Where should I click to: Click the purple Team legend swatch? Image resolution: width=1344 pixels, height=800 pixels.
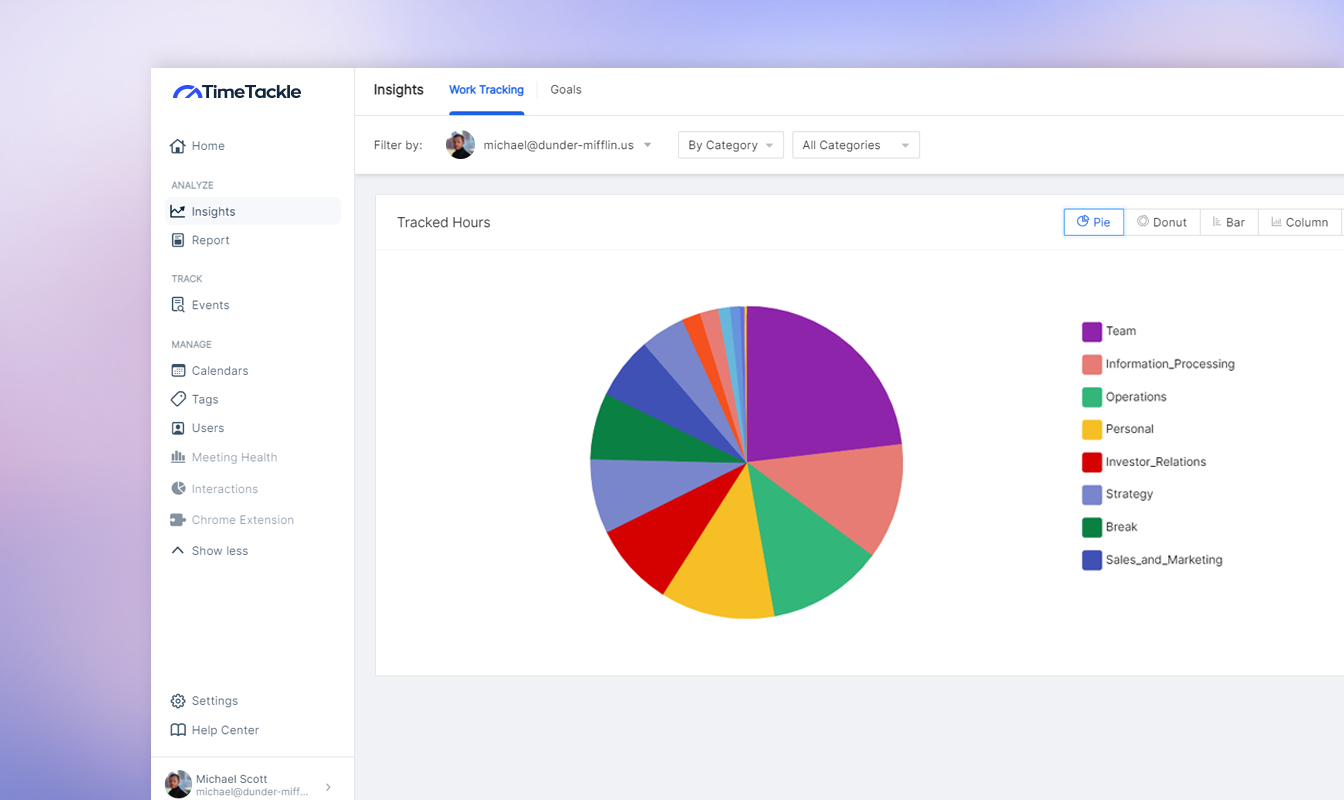coord(1092,332)
